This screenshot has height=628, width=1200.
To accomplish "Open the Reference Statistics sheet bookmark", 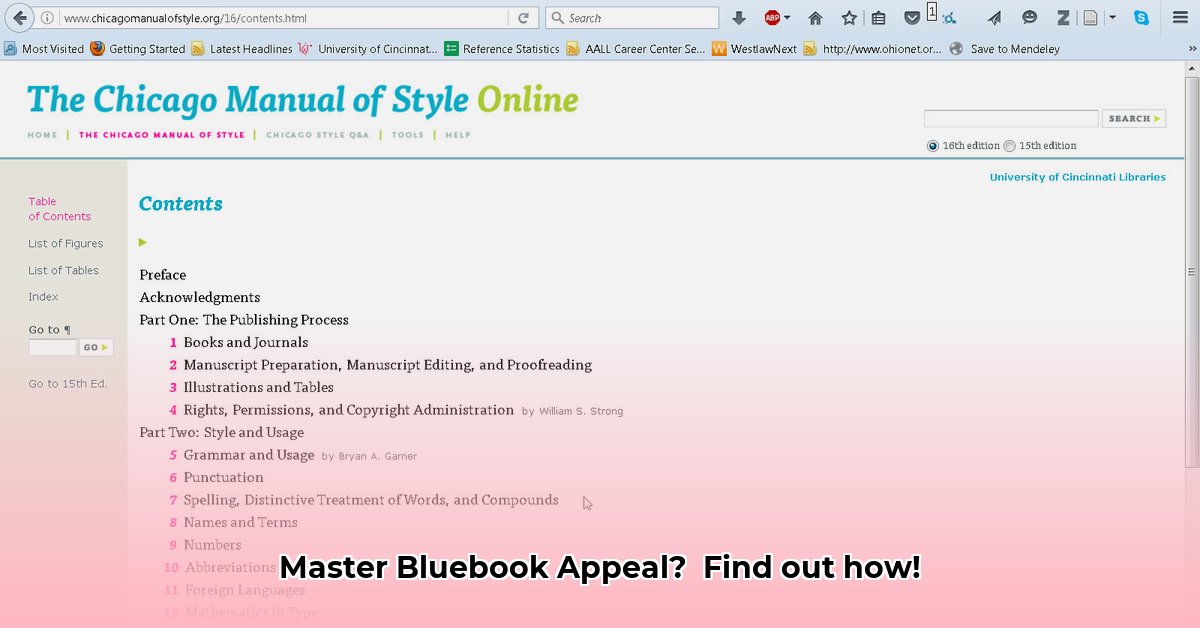I will [x=502, y=48].
